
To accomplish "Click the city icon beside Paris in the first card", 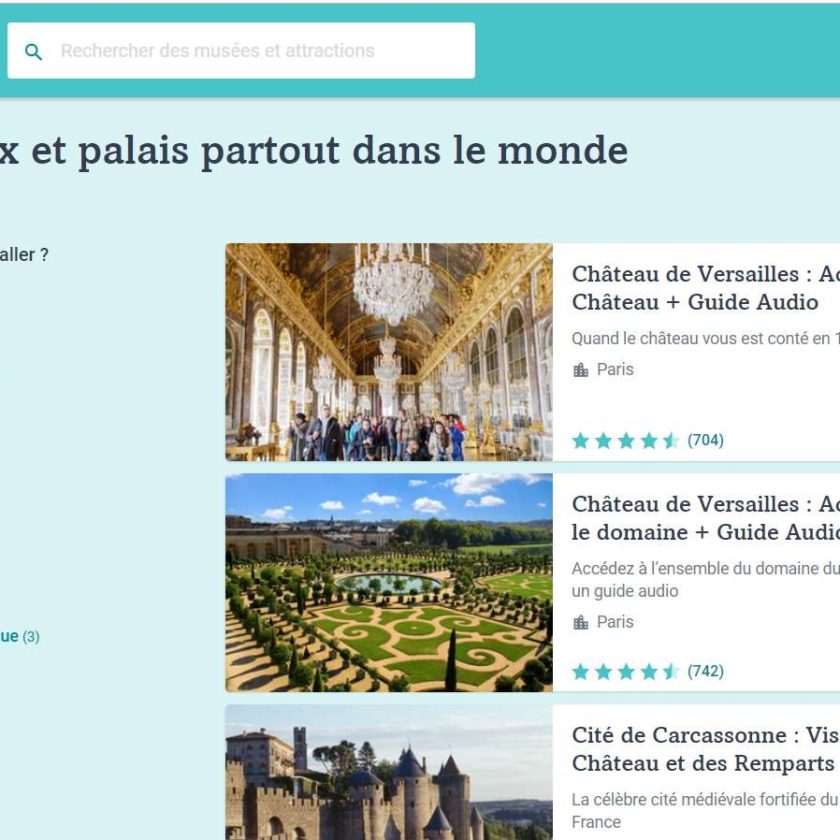I will [x=581, y=370].
